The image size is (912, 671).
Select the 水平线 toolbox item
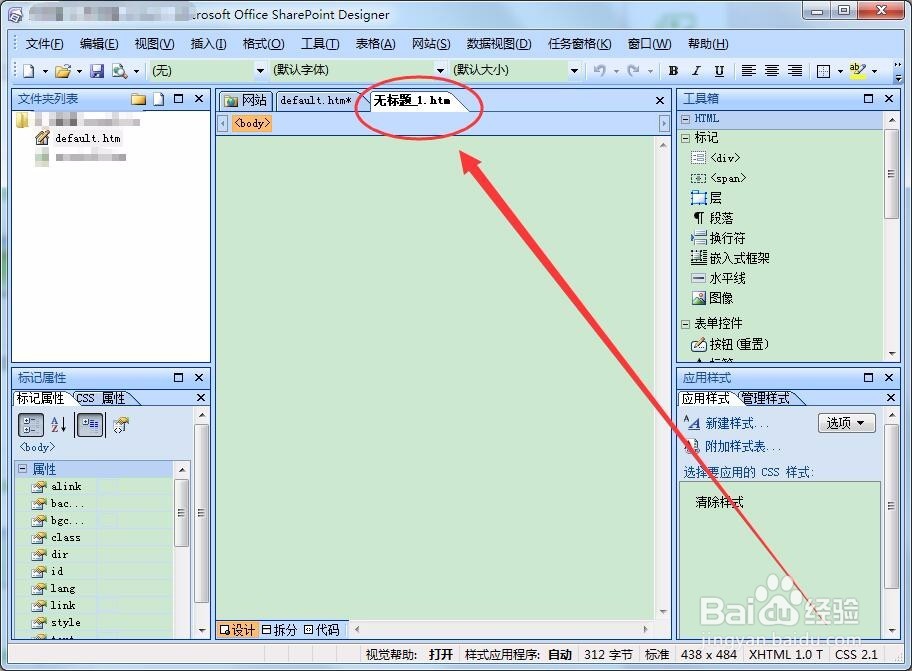coord(718,278)
